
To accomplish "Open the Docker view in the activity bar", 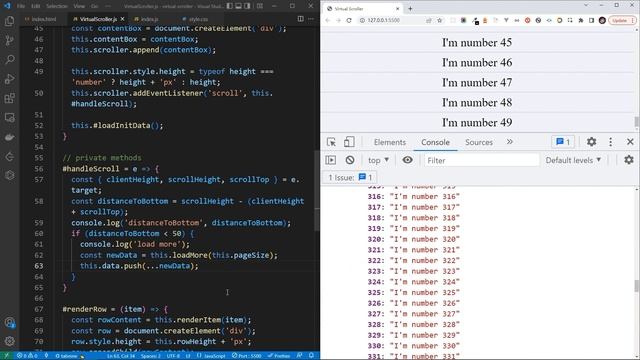I will pyautogui.click(x=9, y=137).
